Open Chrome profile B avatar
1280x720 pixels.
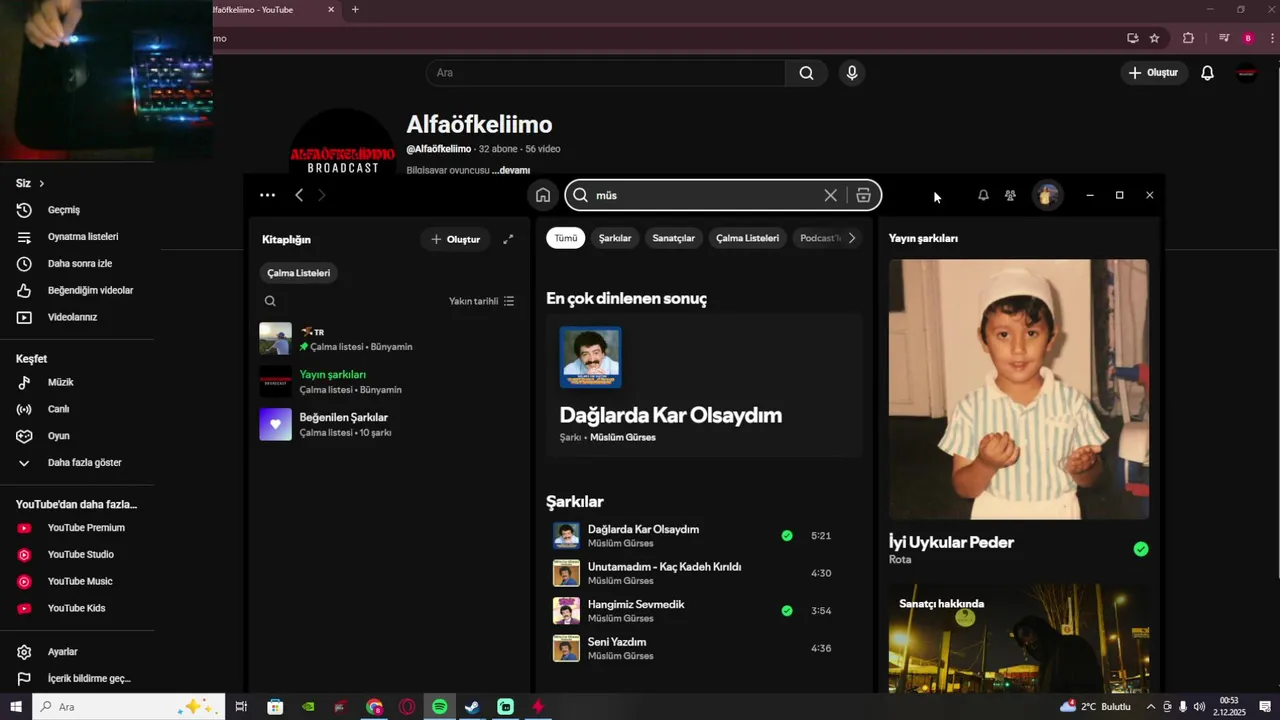click(1248, 38)
